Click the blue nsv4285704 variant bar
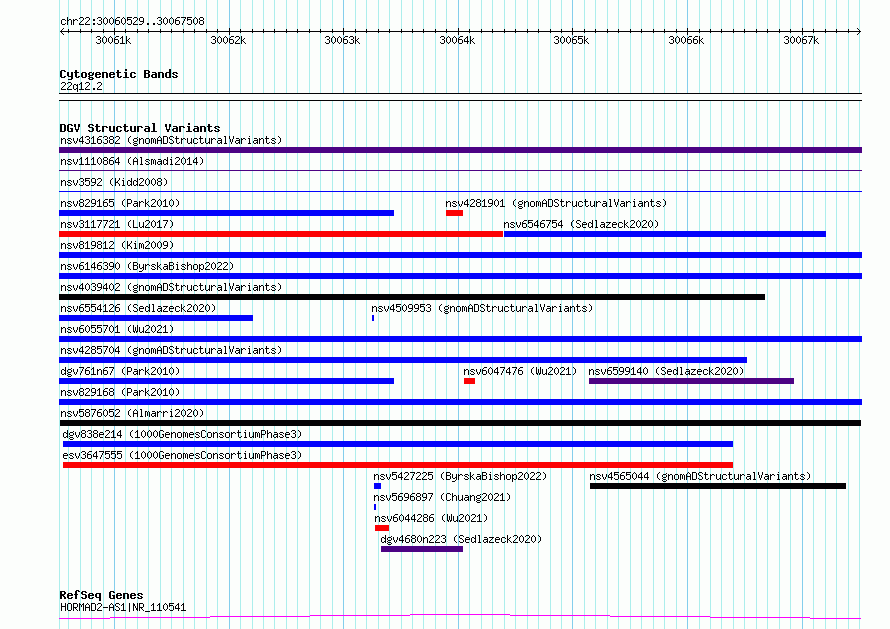Viewport: 890px width, 629px height. point(403,360)
